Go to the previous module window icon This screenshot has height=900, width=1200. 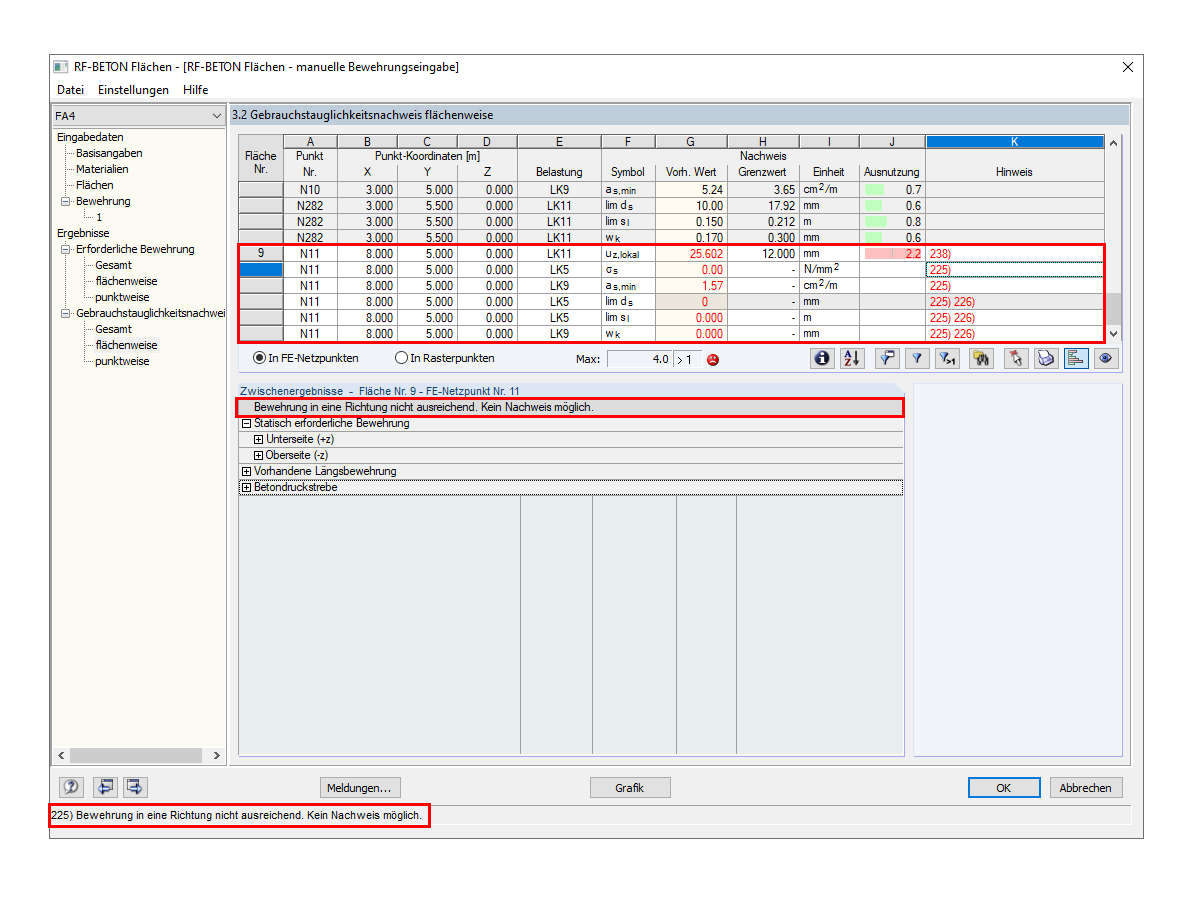pos(106,787)
